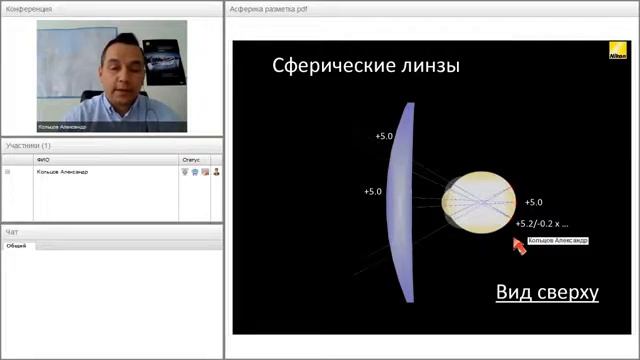Click the Кольцов Александр pointer label on the slide
640x360 pixels.
click(x=558, y=241)
